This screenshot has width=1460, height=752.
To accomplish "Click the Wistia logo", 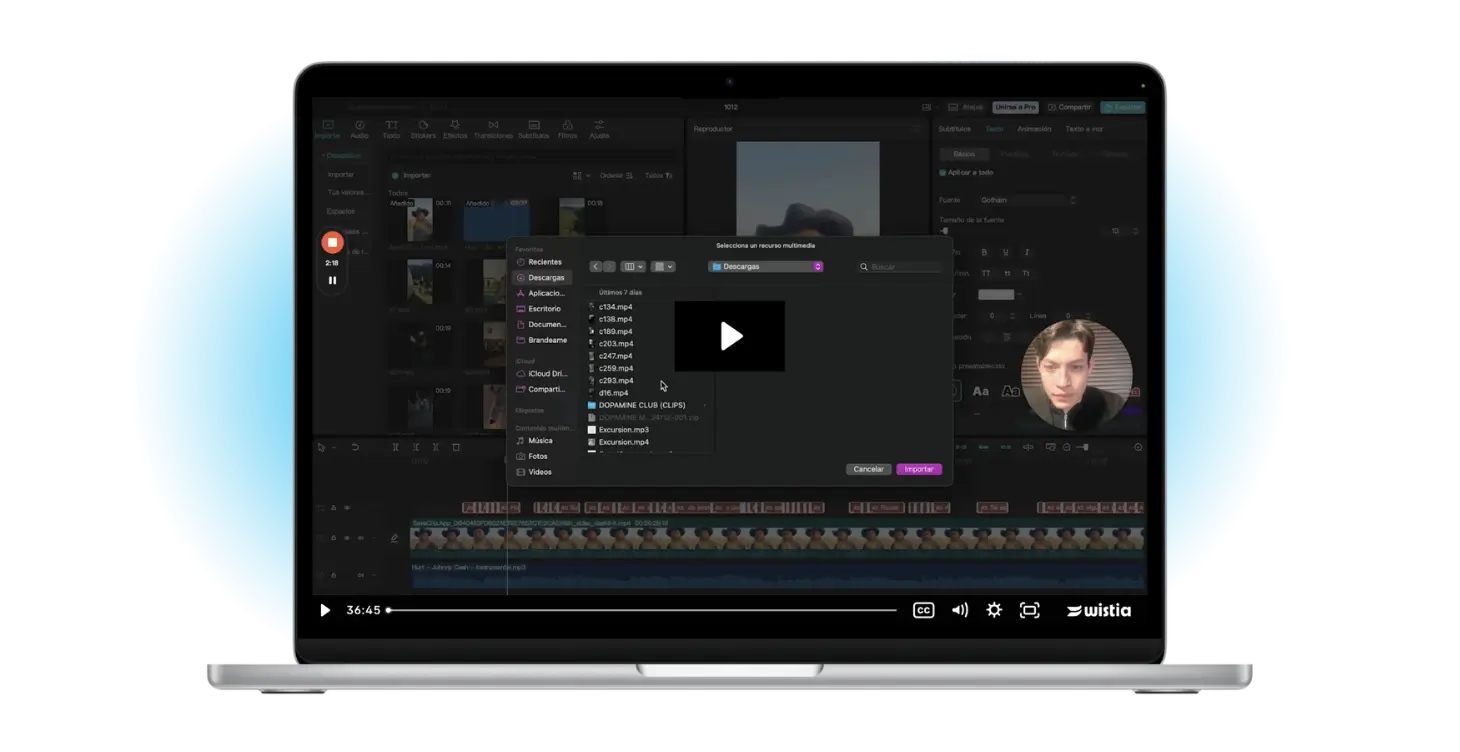I will coord(1099,610).
